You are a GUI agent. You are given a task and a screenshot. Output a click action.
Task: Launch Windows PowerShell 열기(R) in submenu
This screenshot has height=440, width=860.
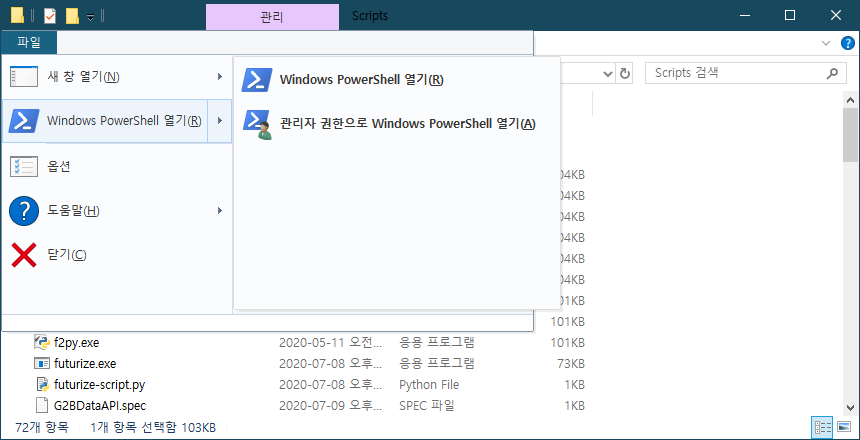tap(397, 80)
